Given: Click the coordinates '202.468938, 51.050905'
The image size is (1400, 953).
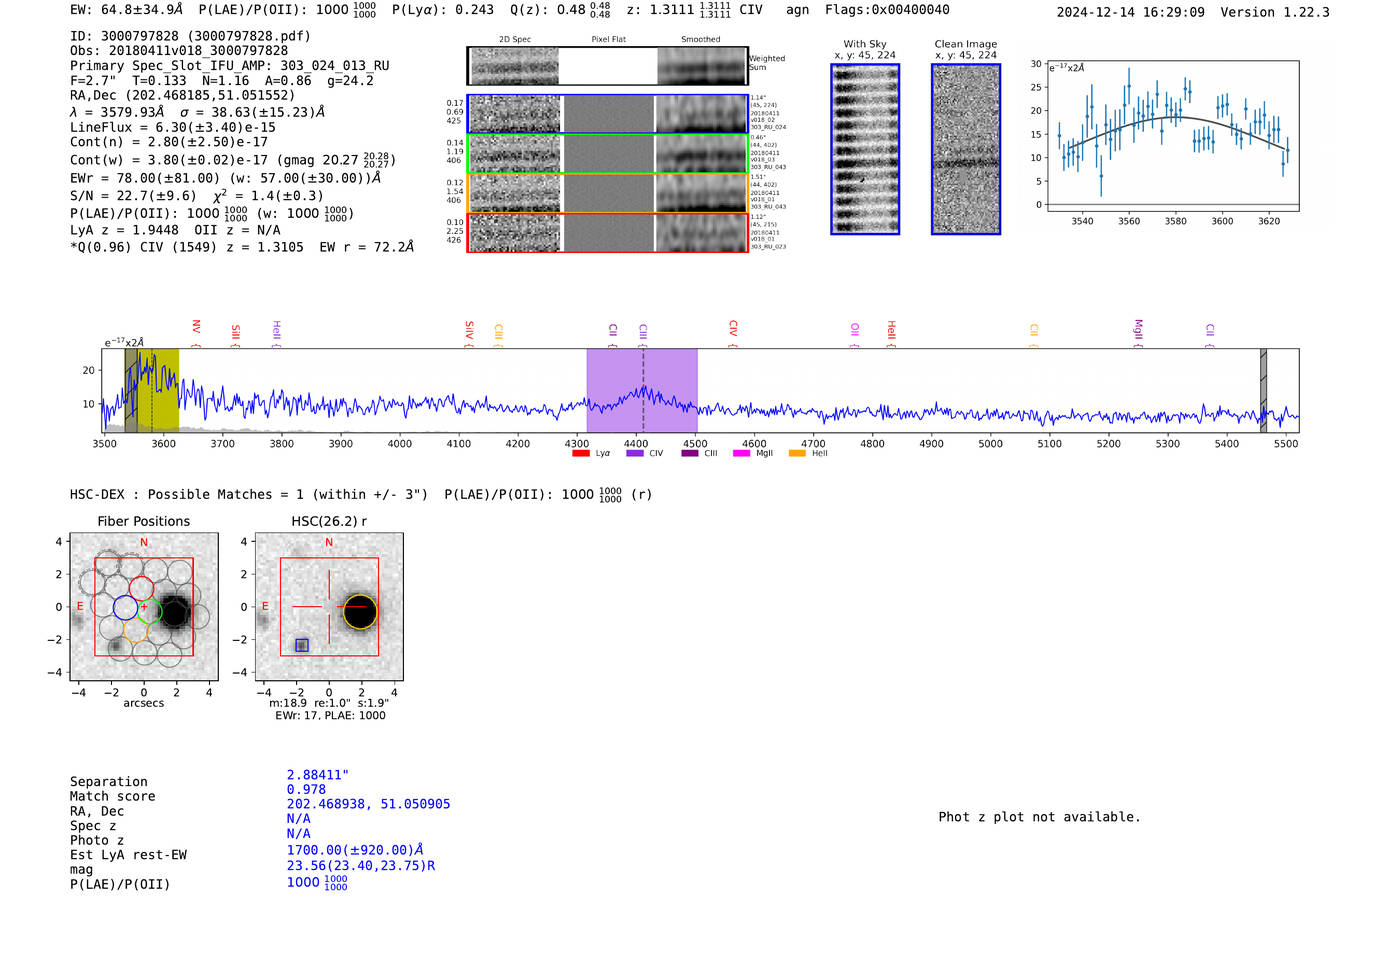Looking at the screenshot, I should pos(368,804).
